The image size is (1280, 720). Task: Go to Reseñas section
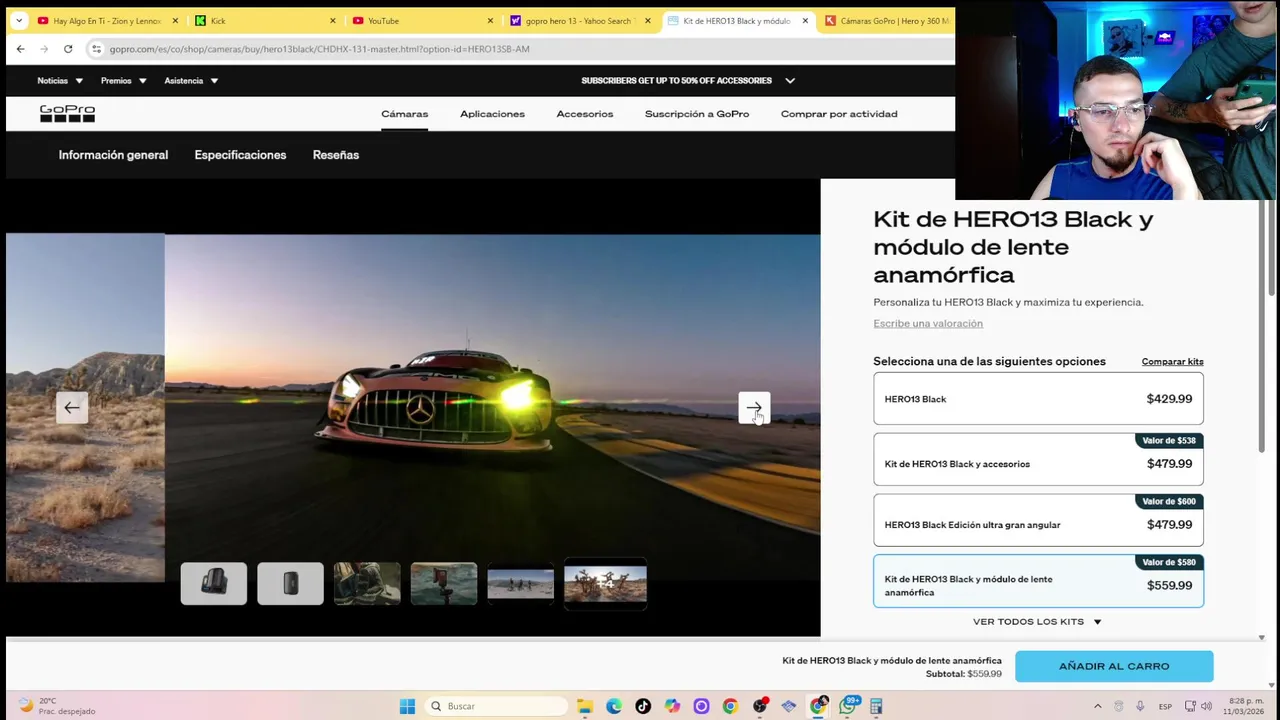click(x=336, y=155)
